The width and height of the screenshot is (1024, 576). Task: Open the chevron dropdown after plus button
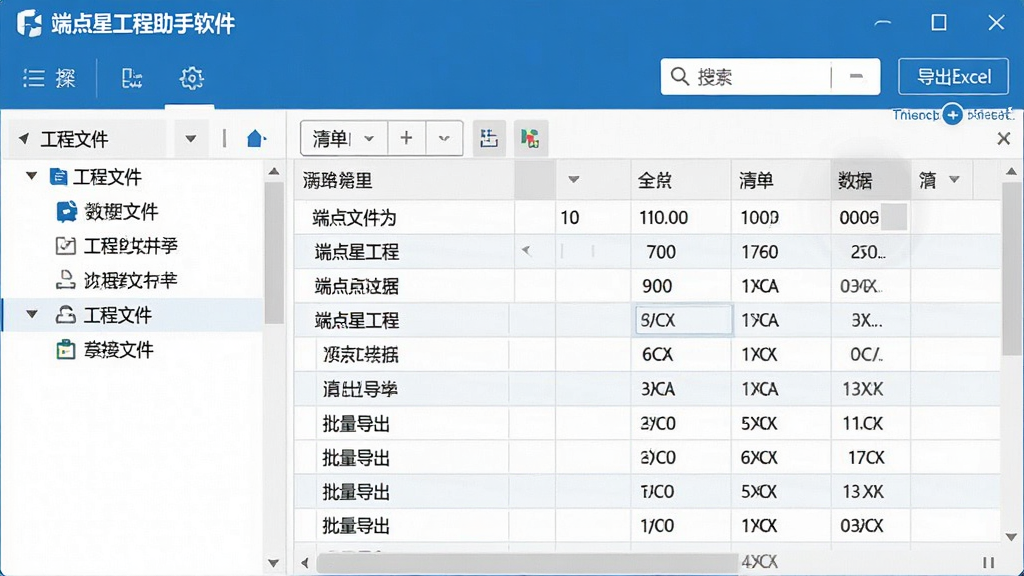click(x=444, y=138)
